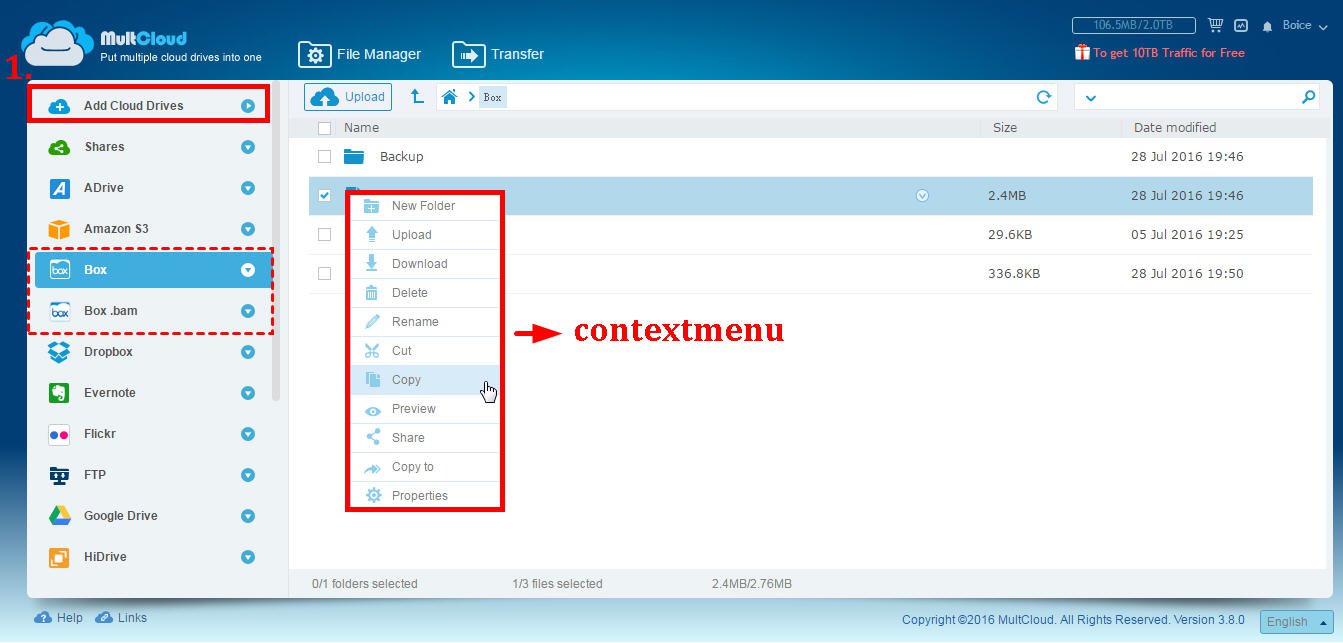The image size is (1343, 643).
Task: Choose Share from context menu
Action: click(x=424, y=438)
